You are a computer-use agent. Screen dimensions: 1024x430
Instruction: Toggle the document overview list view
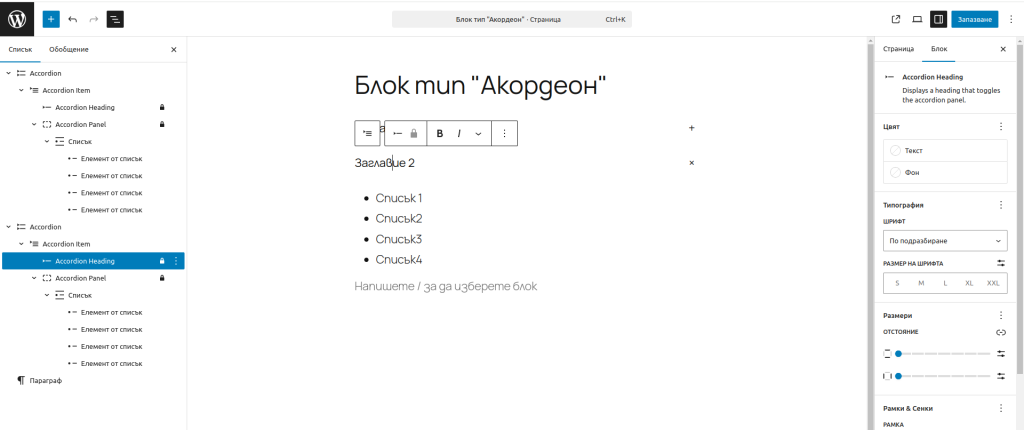(x=115, y=19)
